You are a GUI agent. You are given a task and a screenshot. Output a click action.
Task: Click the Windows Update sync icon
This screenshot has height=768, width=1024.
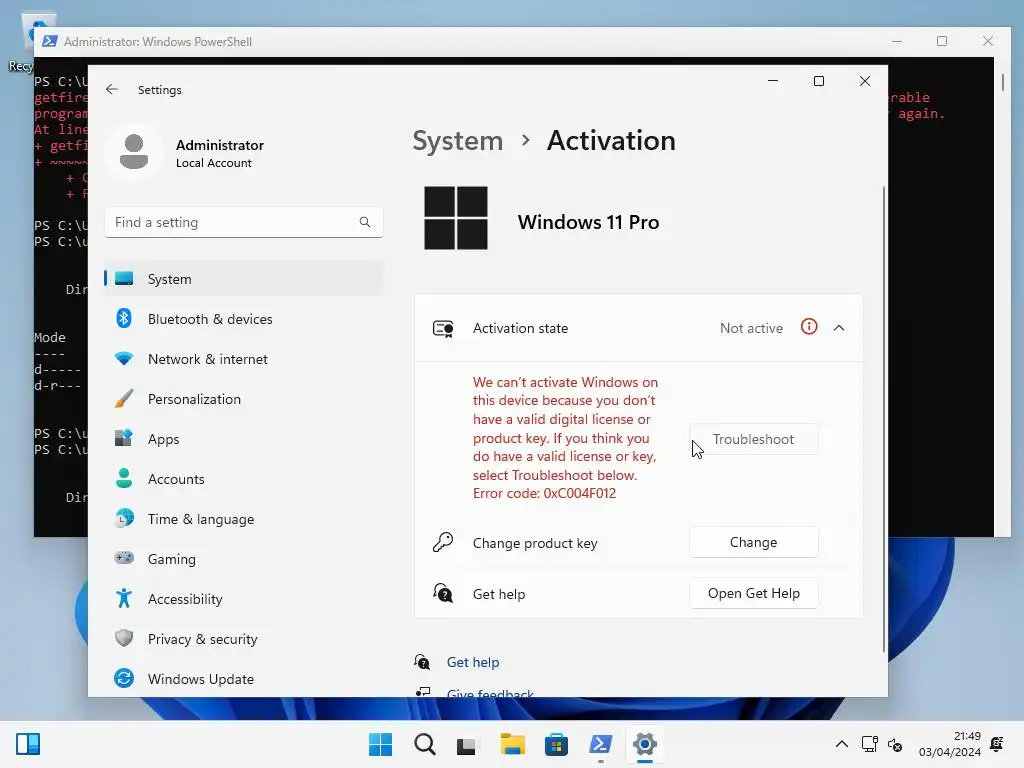click(x=123, y=679)
